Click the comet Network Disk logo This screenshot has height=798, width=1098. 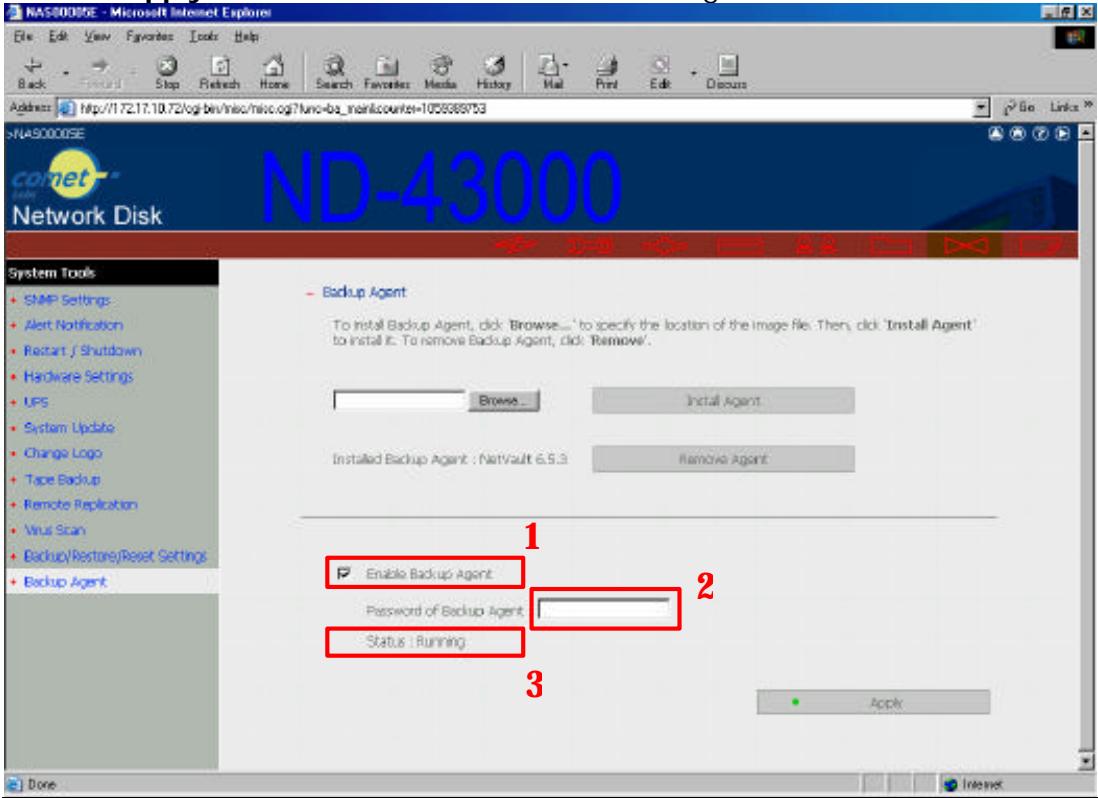(x=86, y=189)
